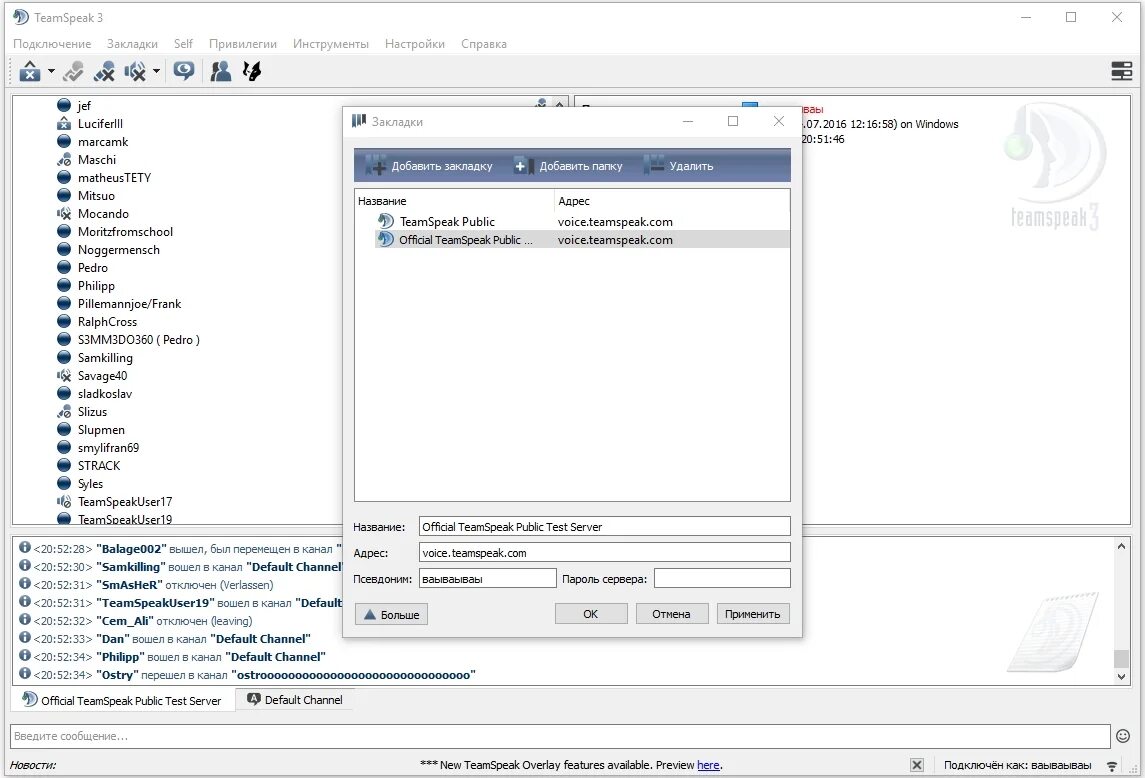The width and height of the screenshot is (1145, 778).
Task: Click Удалить in bookmarks toolbar
Action: pos(678,166)
